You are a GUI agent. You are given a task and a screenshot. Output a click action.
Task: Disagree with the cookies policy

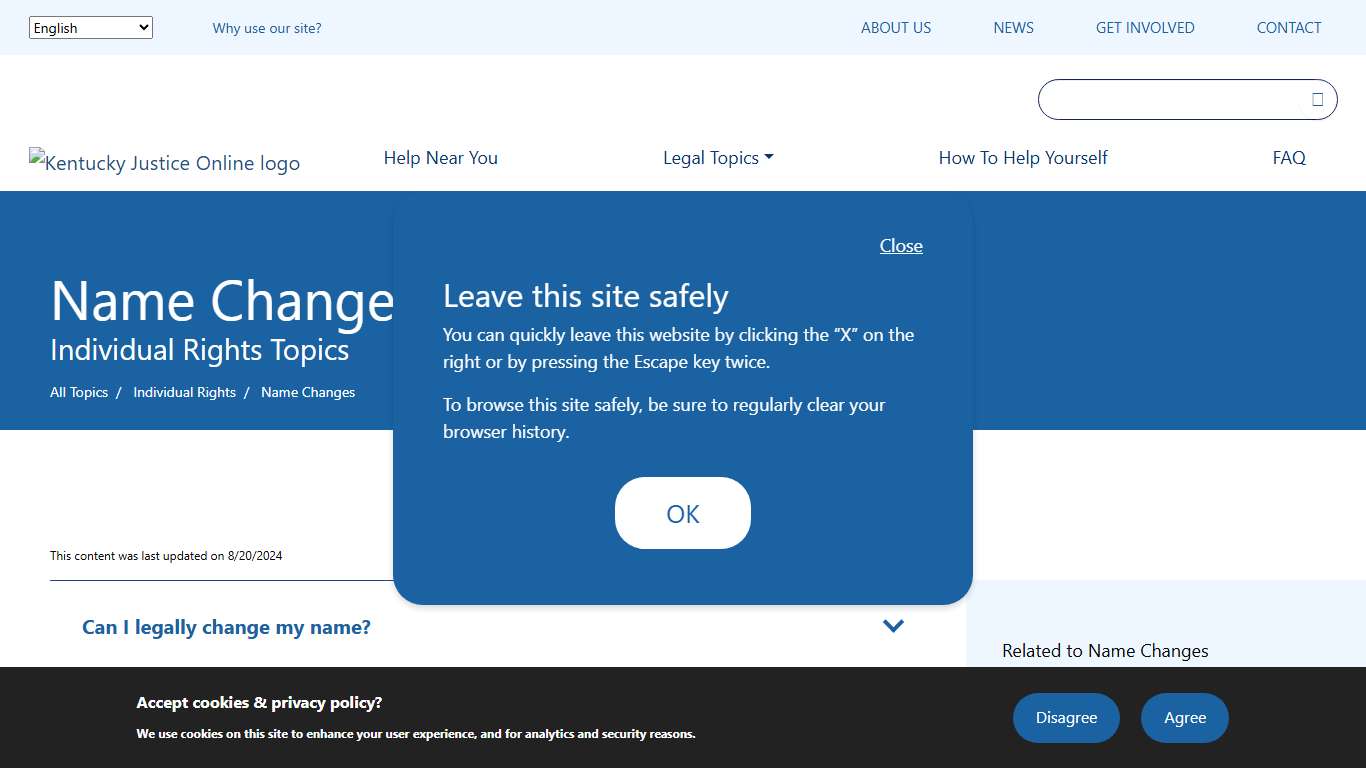(1066, 717)
